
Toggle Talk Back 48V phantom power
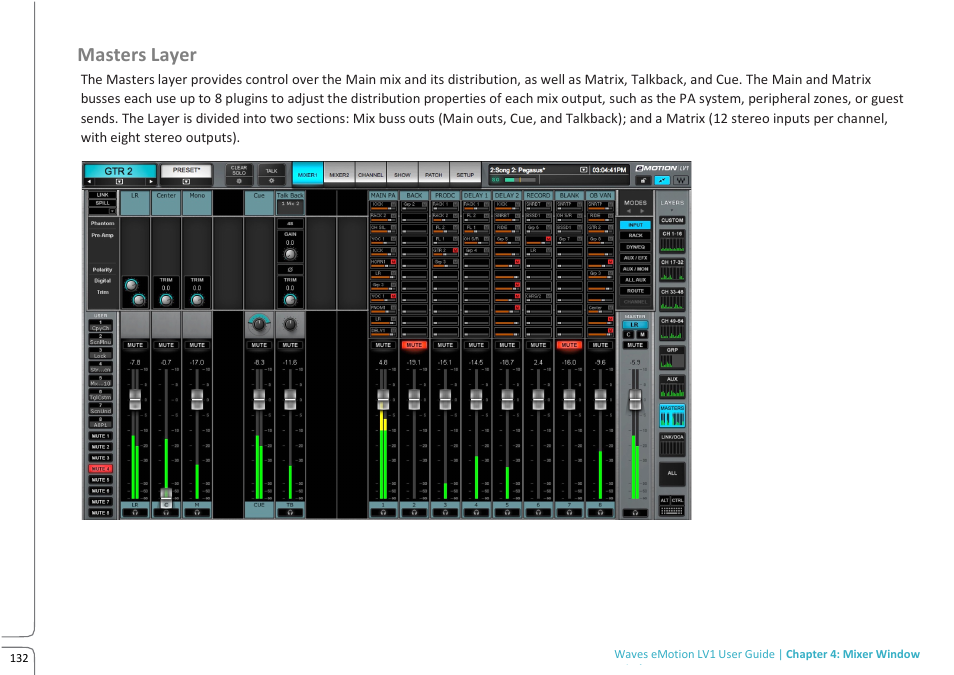[x=290, y=223]
